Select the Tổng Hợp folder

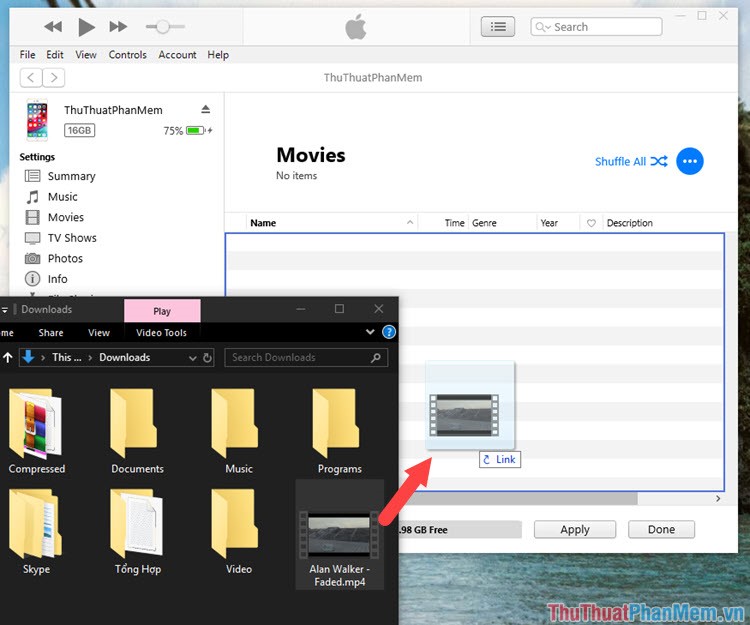(x=137, y=532)
